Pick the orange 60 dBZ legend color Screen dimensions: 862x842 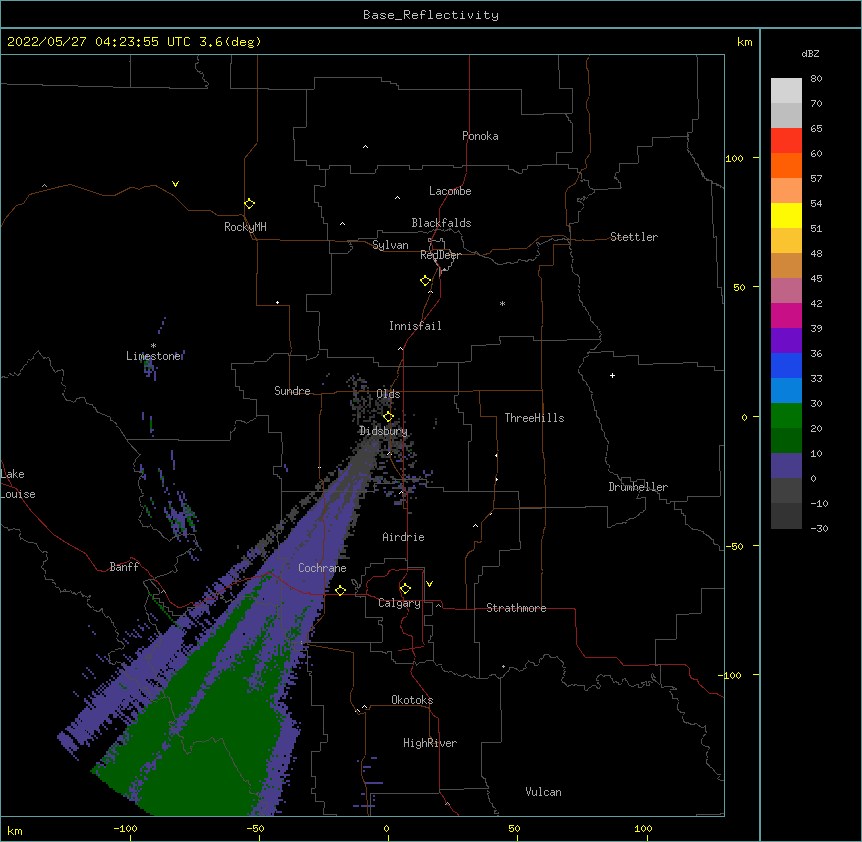click(x=786, y=165)
